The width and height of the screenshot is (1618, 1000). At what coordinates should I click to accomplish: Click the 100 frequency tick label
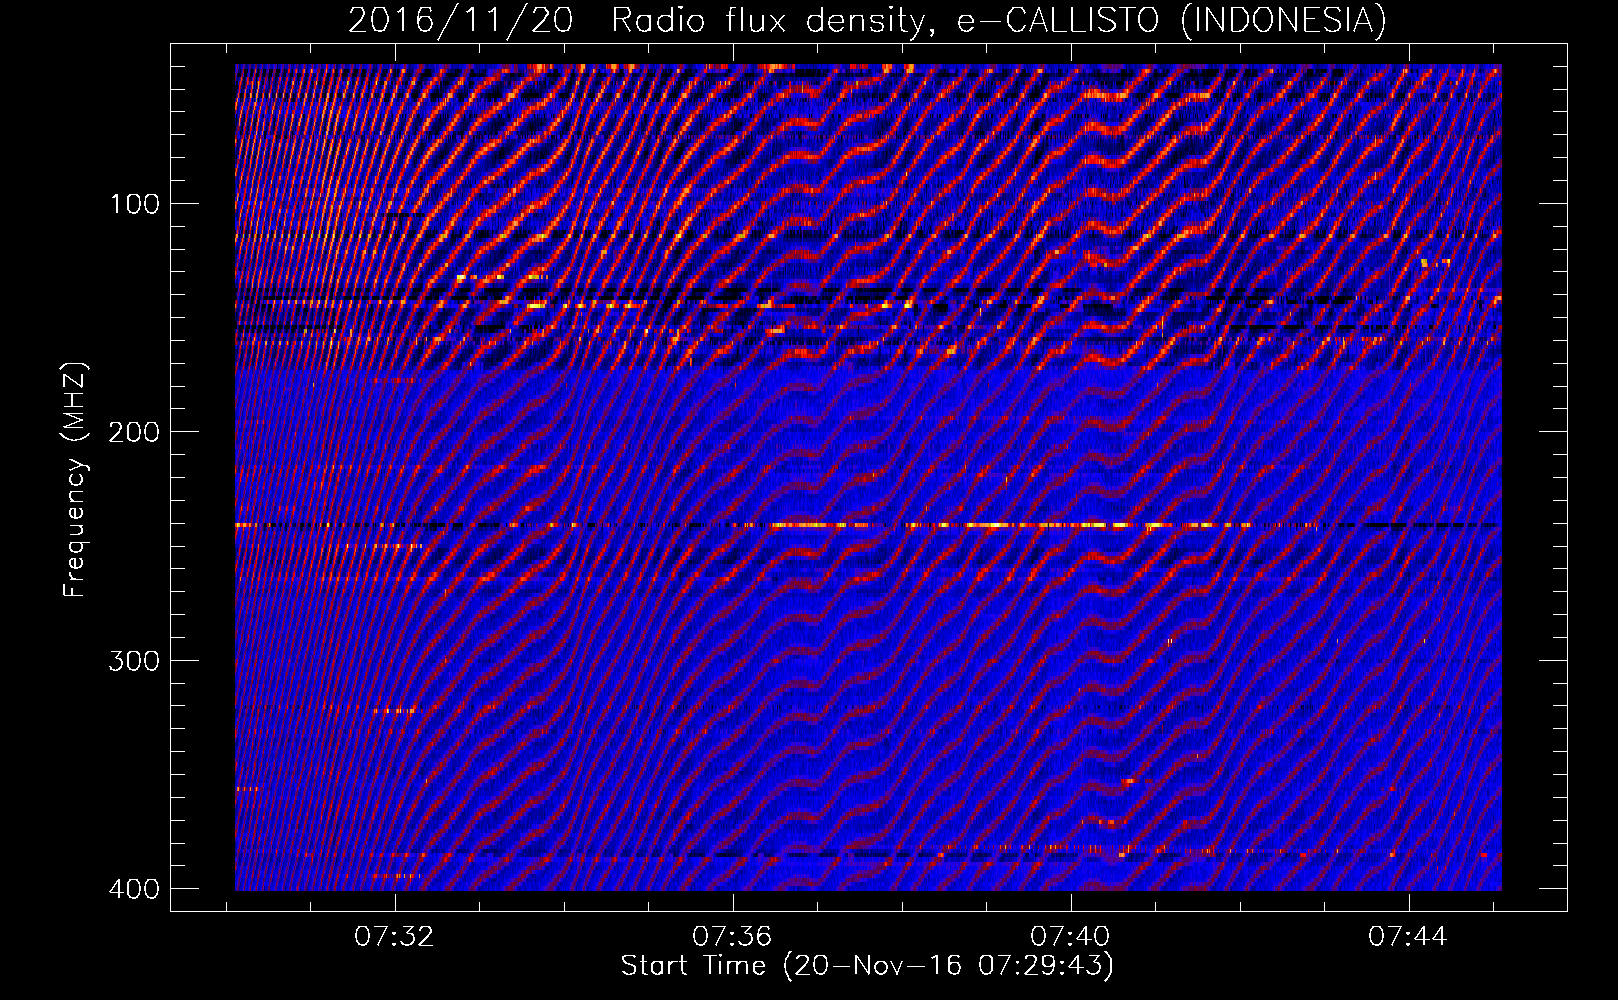coord(134,205)
